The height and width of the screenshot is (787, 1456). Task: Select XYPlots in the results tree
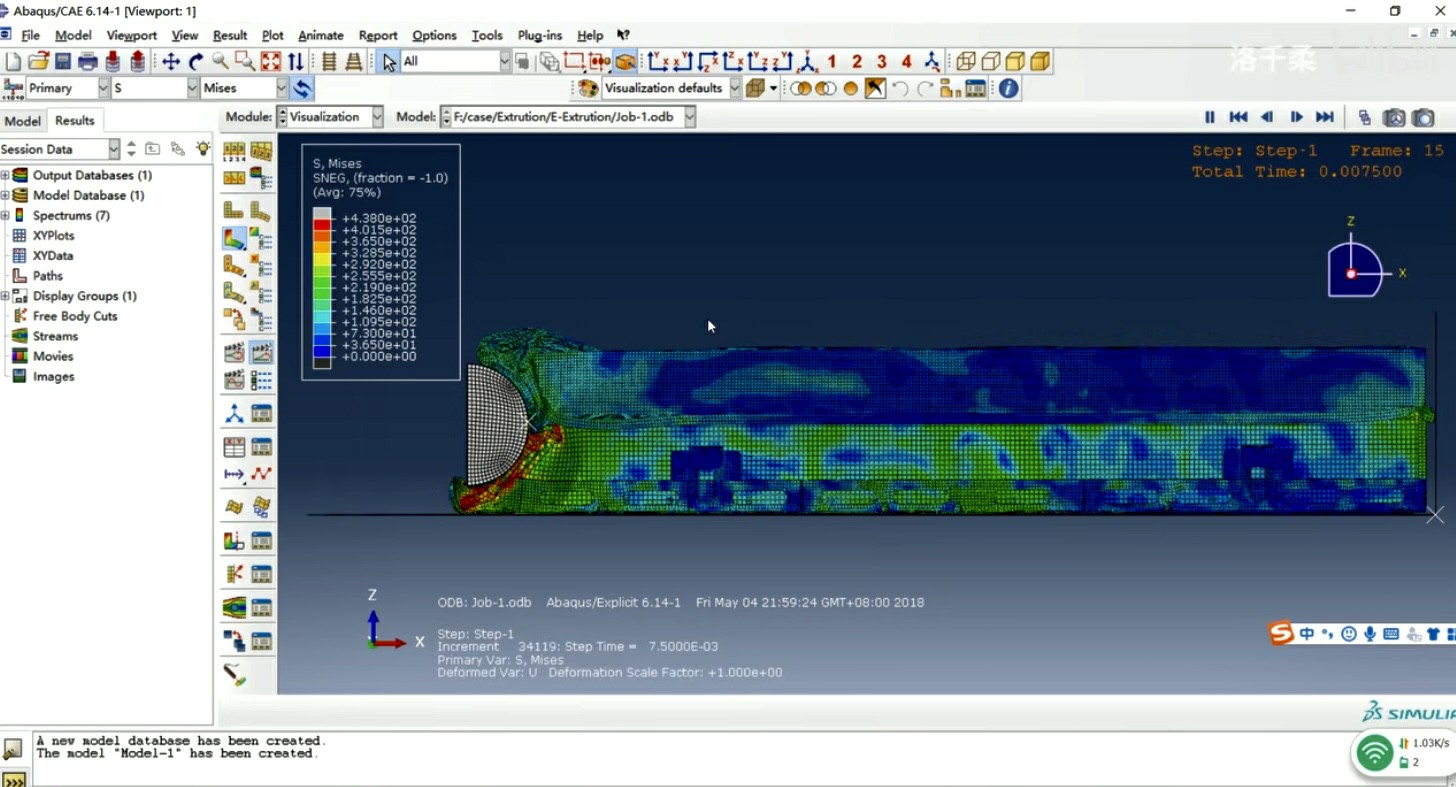click(x=53, y=236)
